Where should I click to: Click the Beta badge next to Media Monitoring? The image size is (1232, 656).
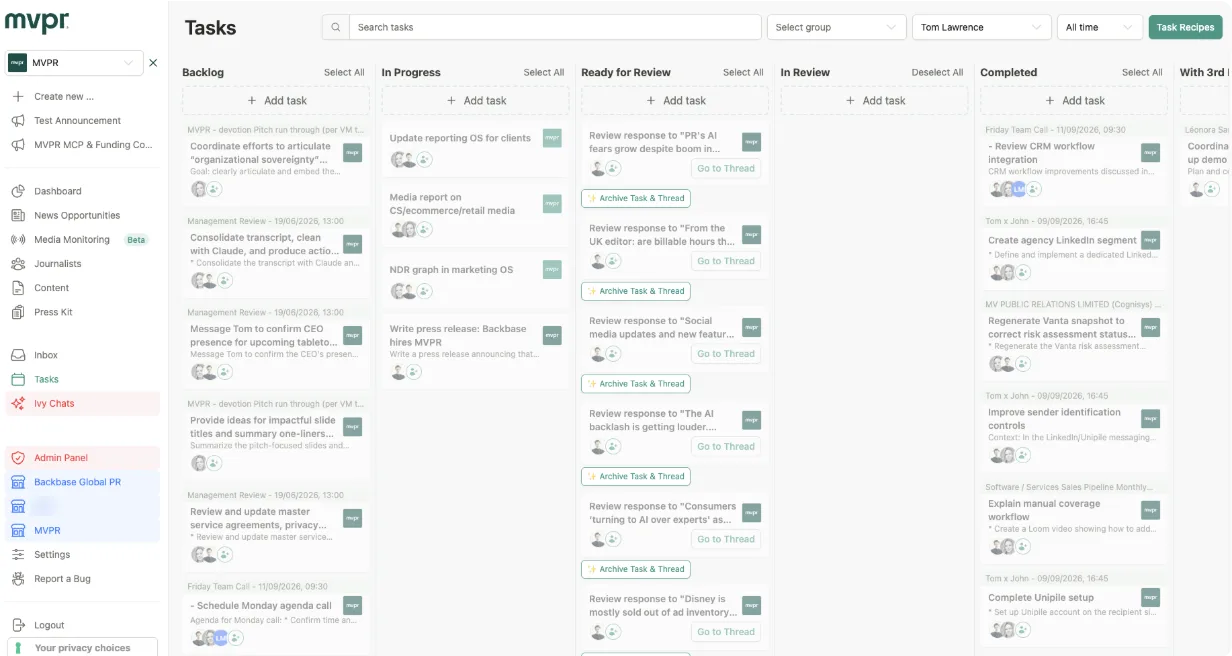135,240
